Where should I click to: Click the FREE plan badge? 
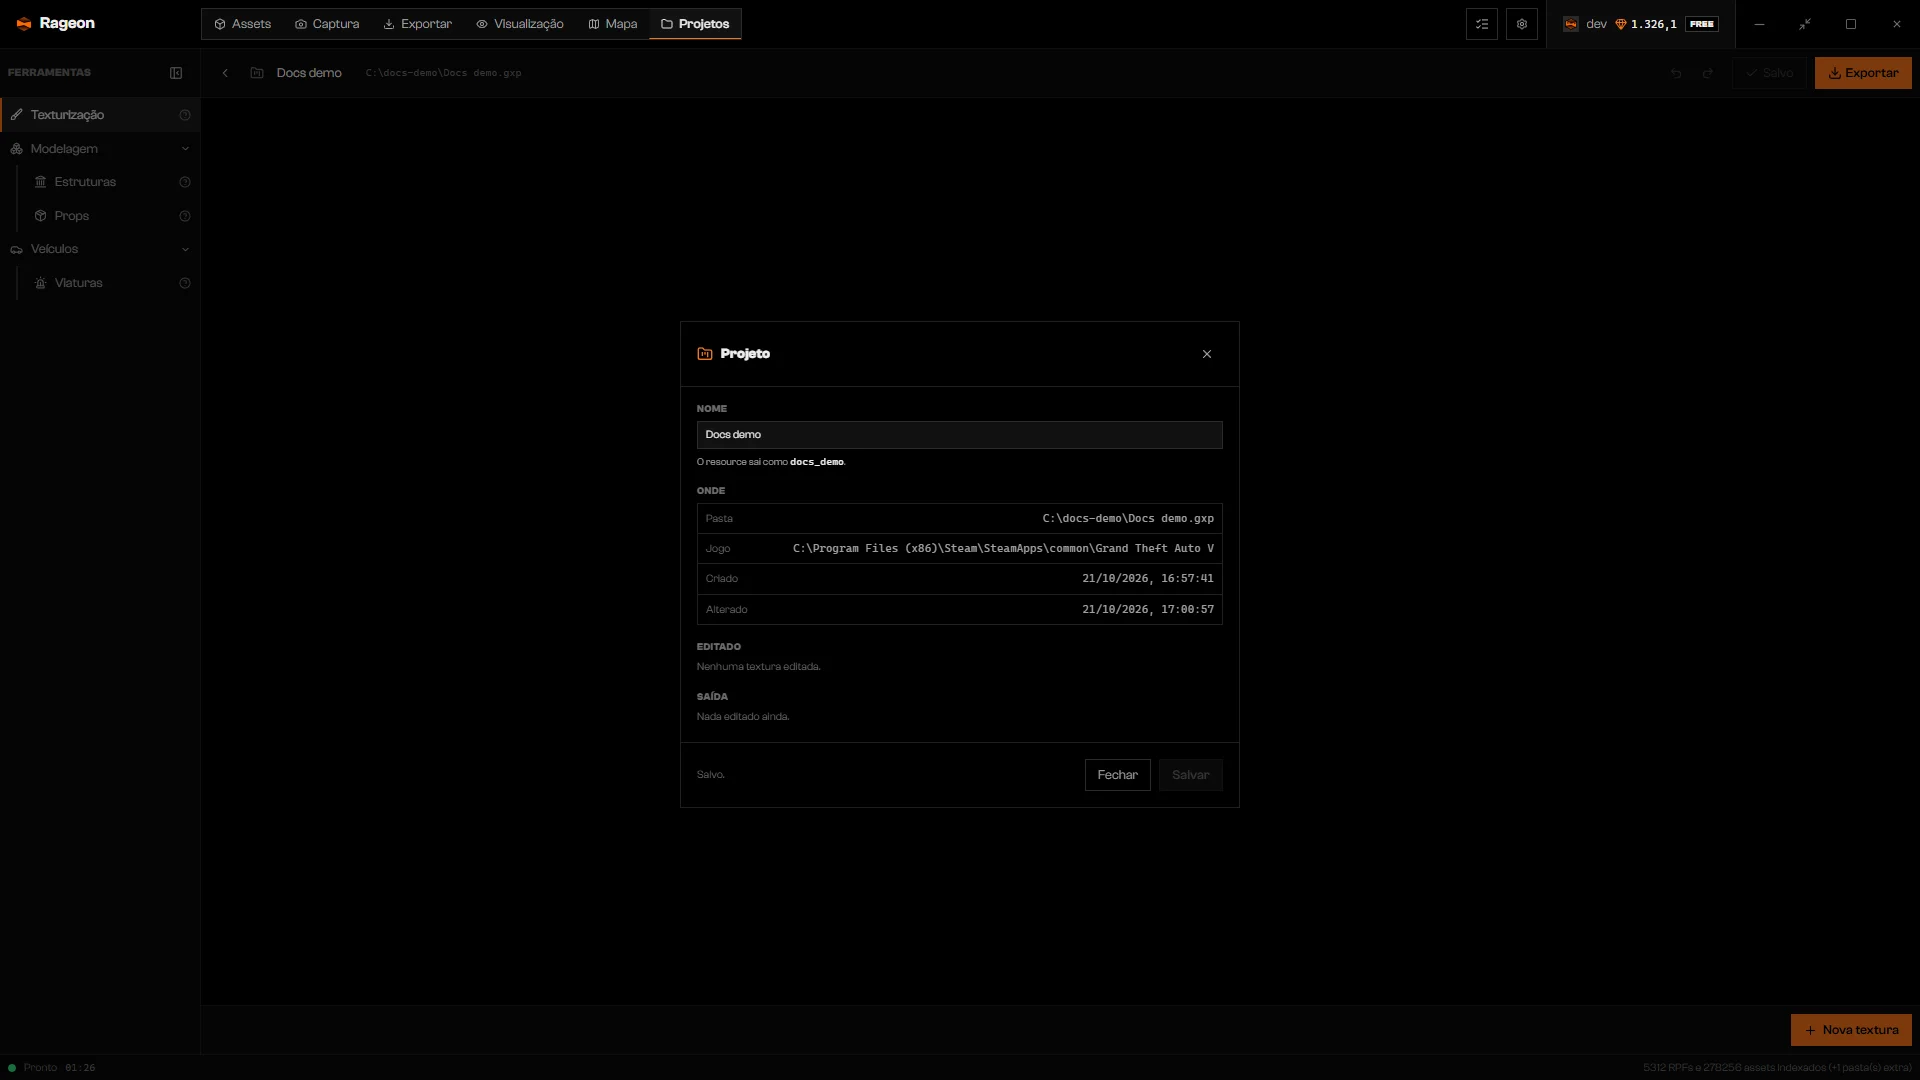(x=1702, y=24)
